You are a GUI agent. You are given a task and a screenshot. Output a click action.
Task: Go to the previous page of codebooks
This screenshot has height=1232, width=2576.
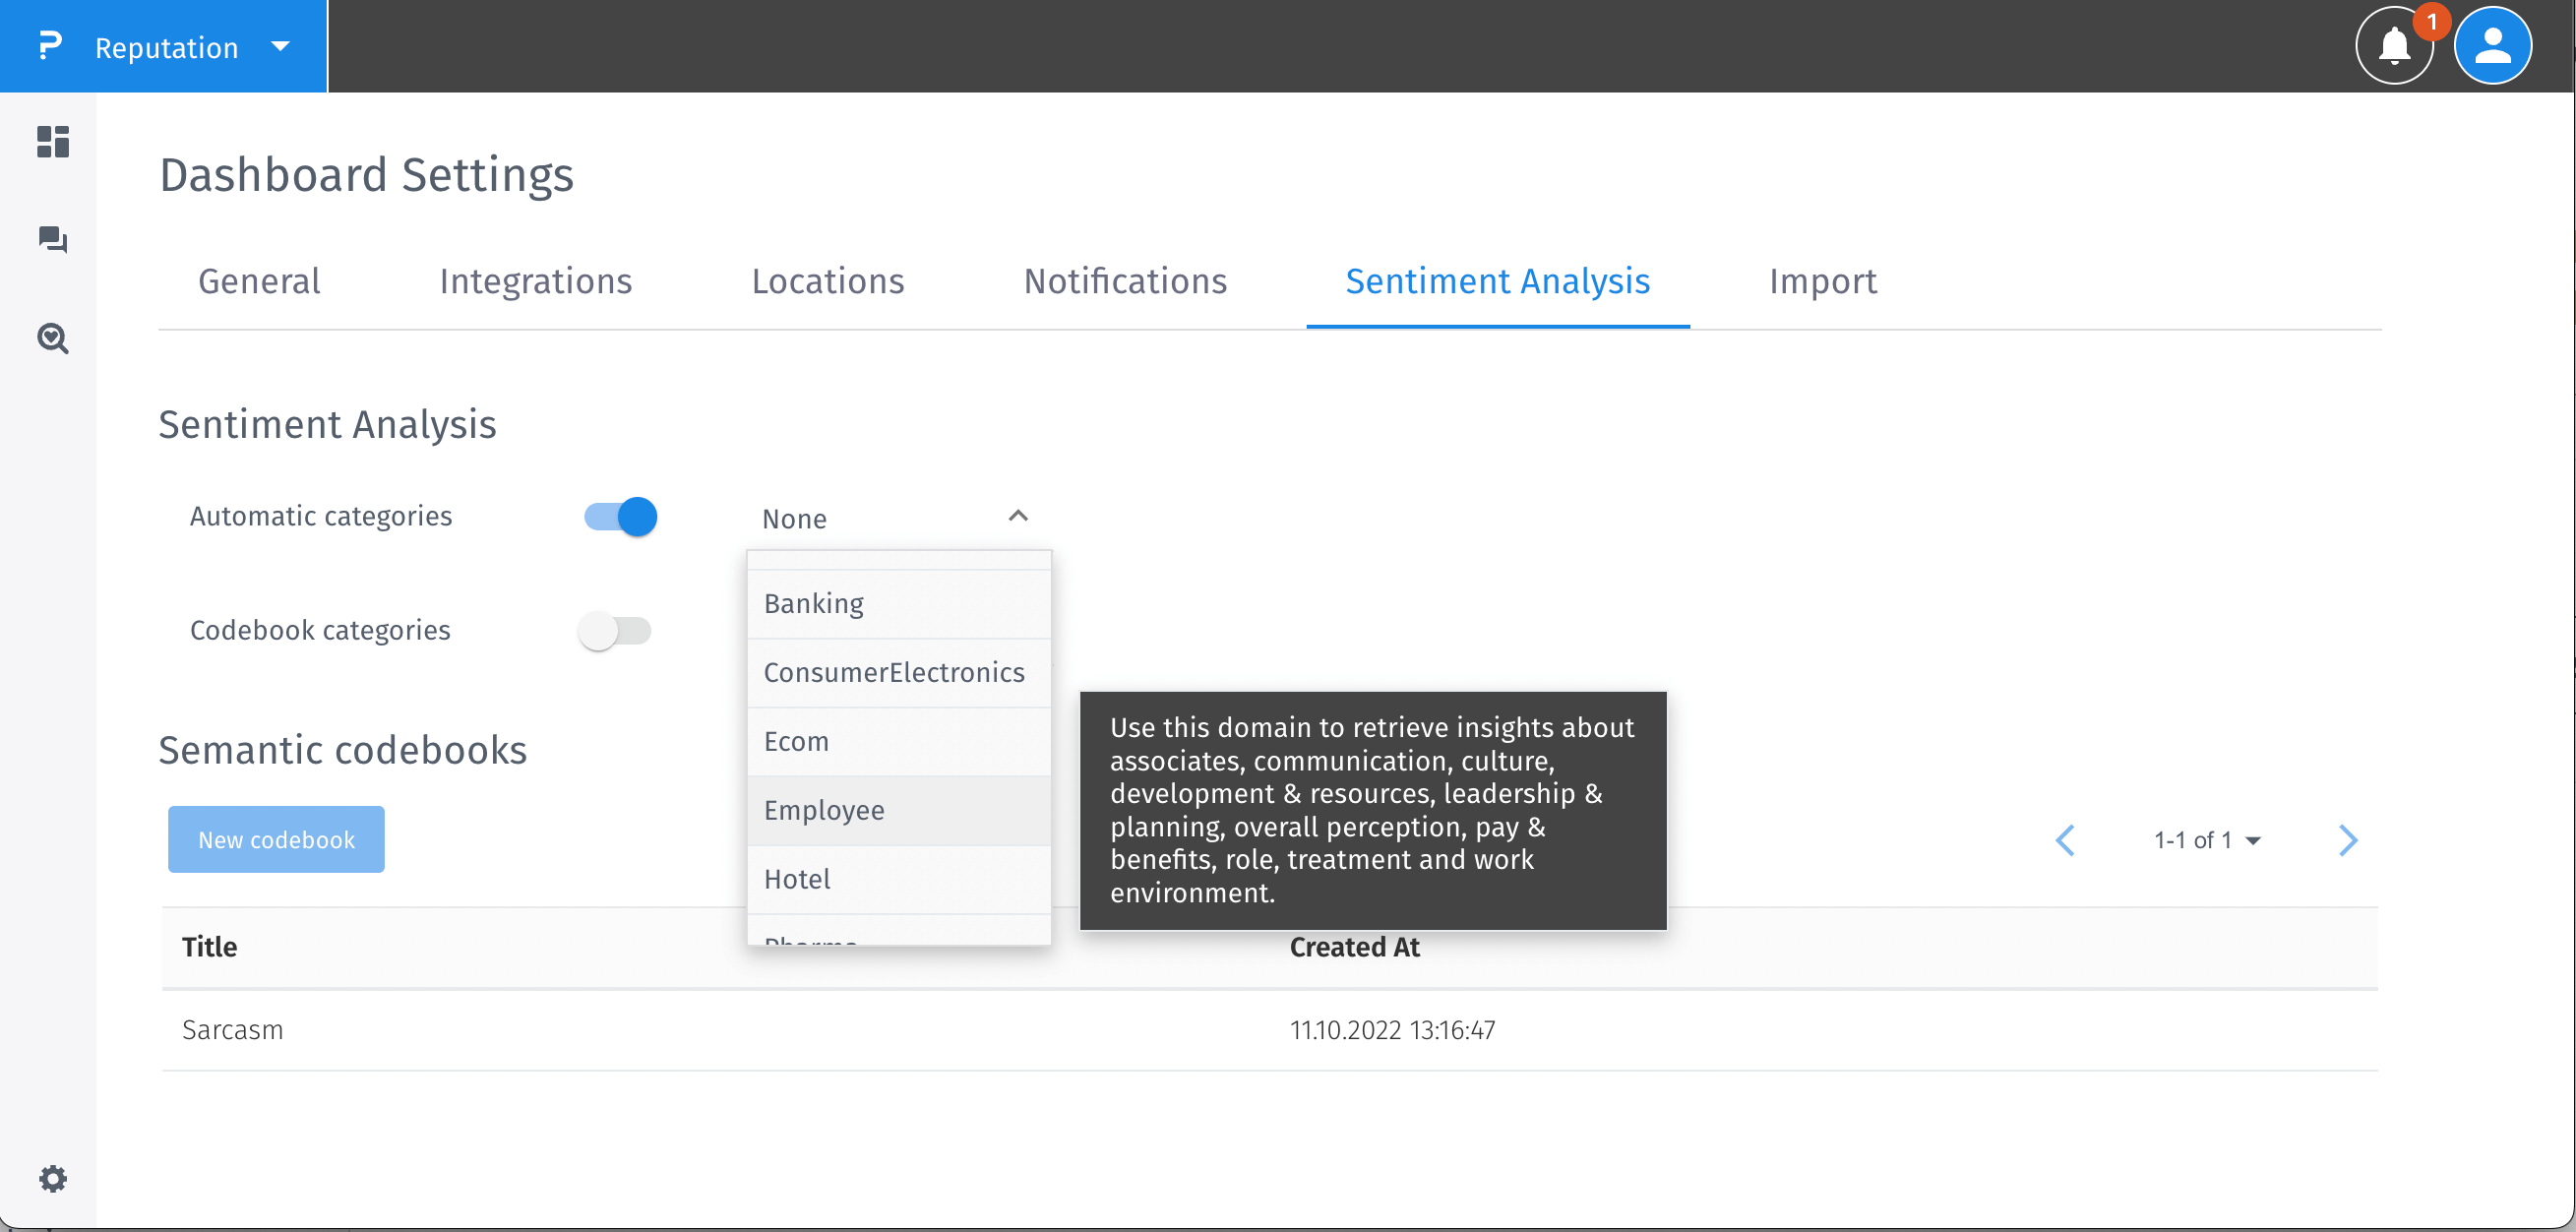[x=2065, y=840]
